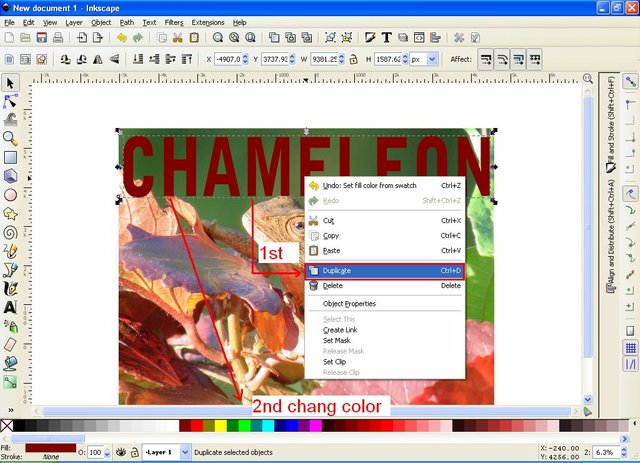640x463 pixels.
Task: Toggle the enable snapping button
Action: click(x=631, y=82)
